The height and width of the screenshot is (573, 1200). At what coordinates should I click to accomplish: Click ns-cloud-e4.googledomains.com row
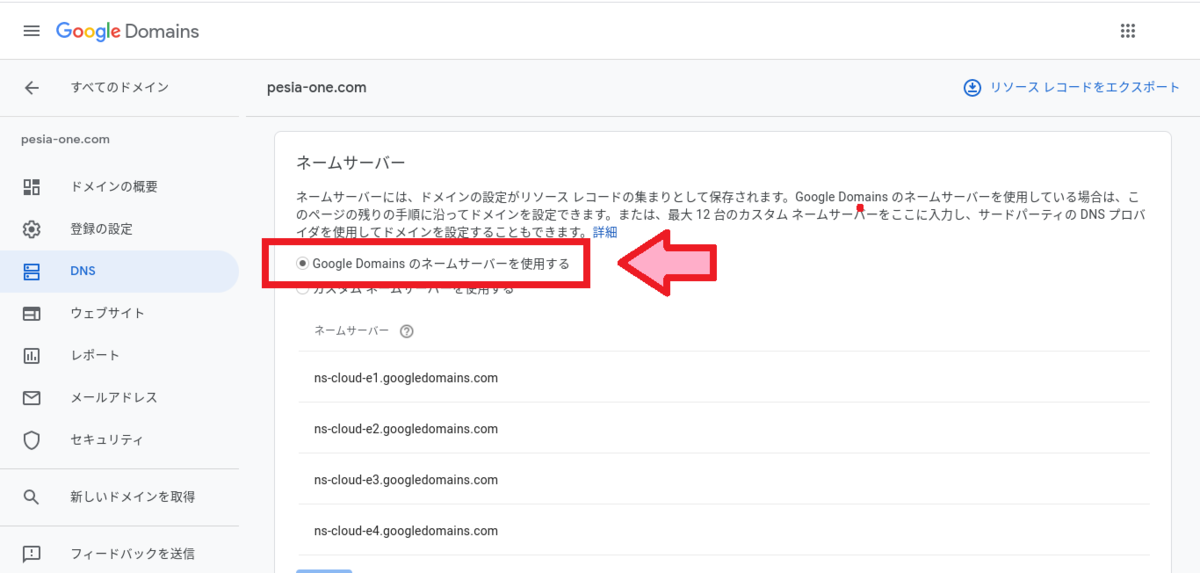click(x=724, y=531)
